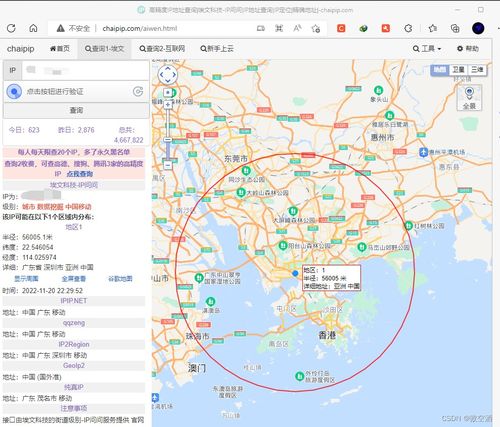This screenshot has height=427, width=500.
Task: Click the 显示周围 link
Action: coord(26,279)
